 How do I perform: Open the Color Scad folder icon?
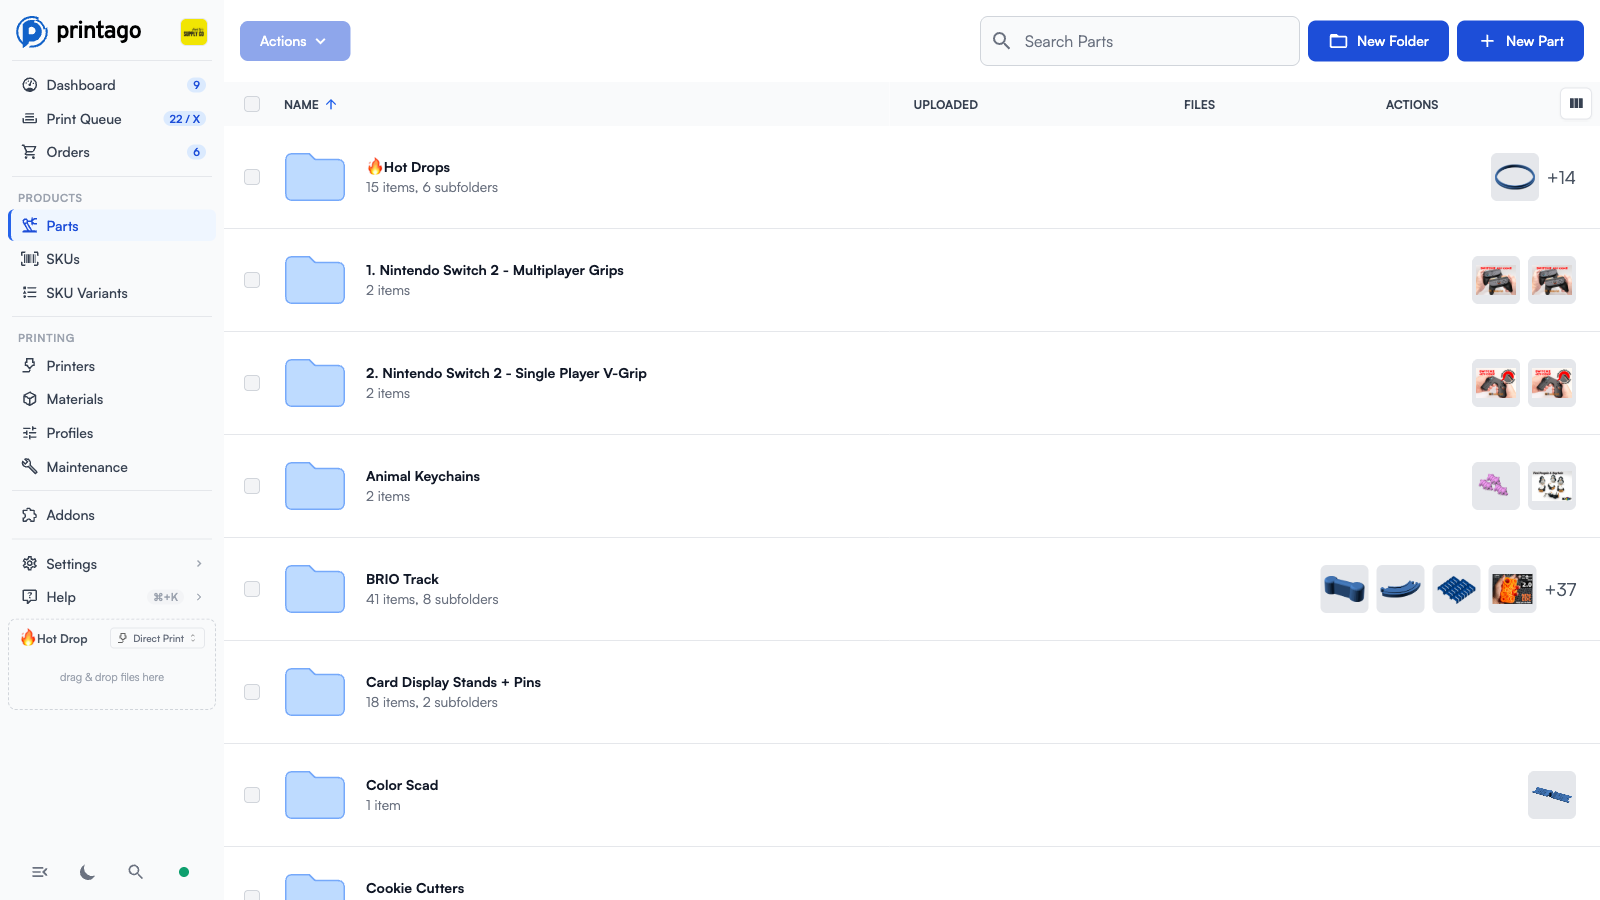(315, 795)
